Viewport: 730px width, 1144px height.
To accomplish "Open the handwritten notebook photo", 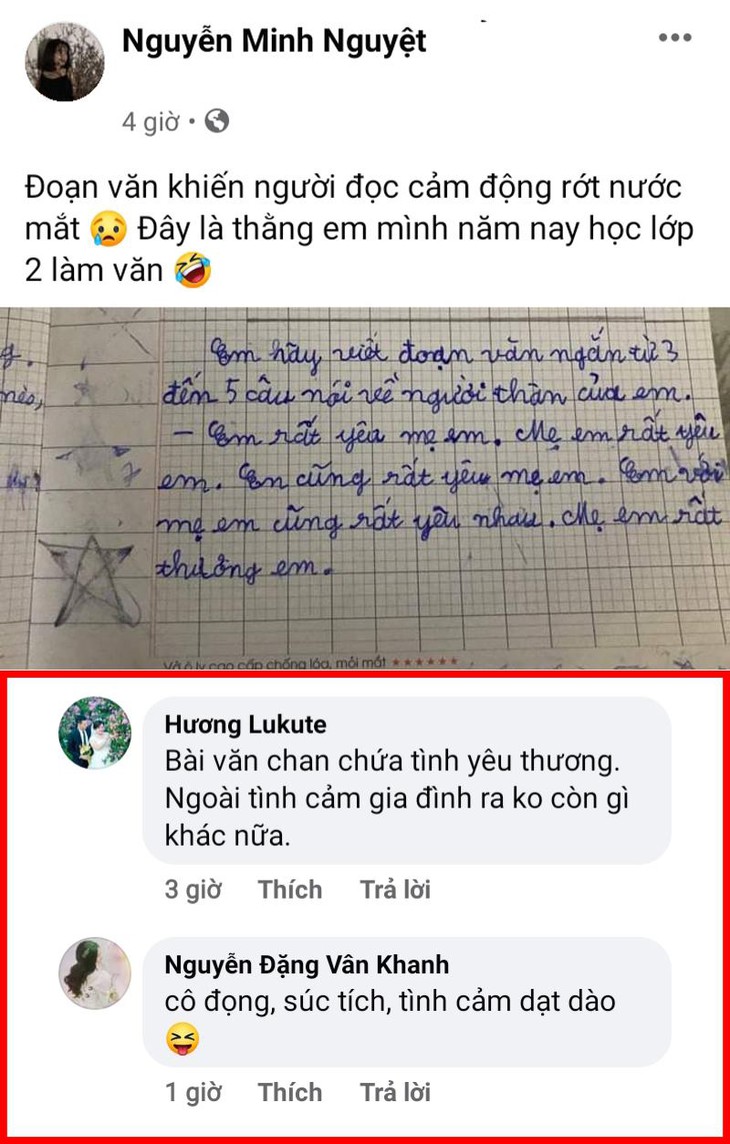I will pyautogui.click(x=365, y=488).
